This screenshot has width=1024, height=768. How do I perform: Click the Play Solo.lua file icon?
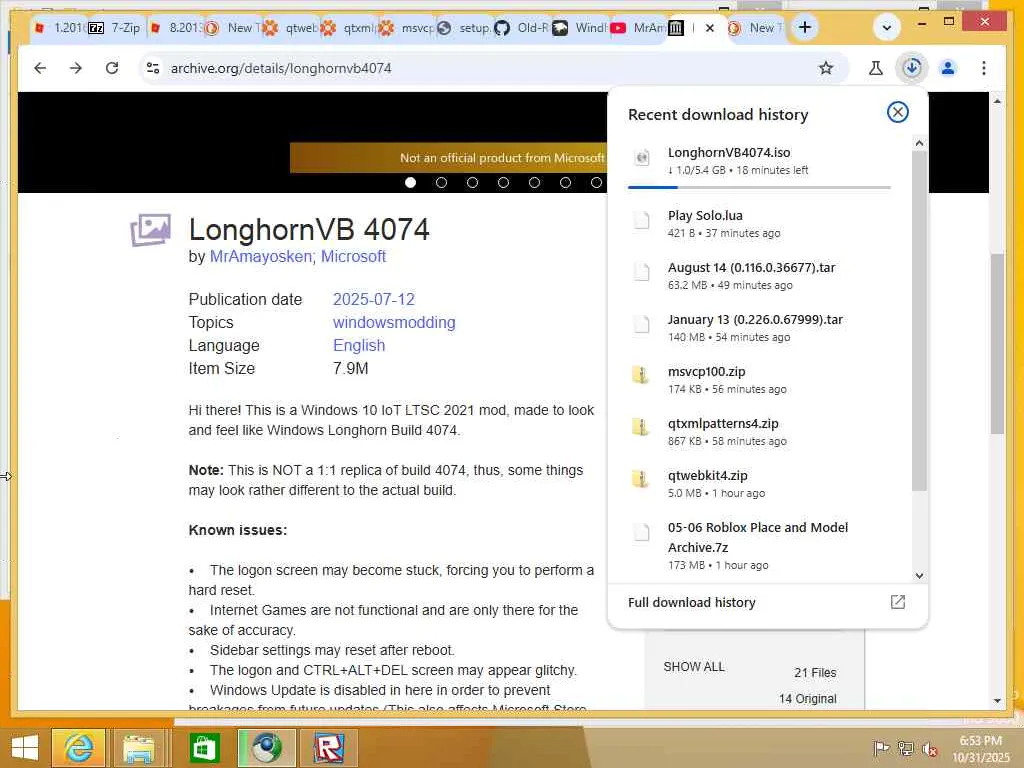tap(642, 219)
